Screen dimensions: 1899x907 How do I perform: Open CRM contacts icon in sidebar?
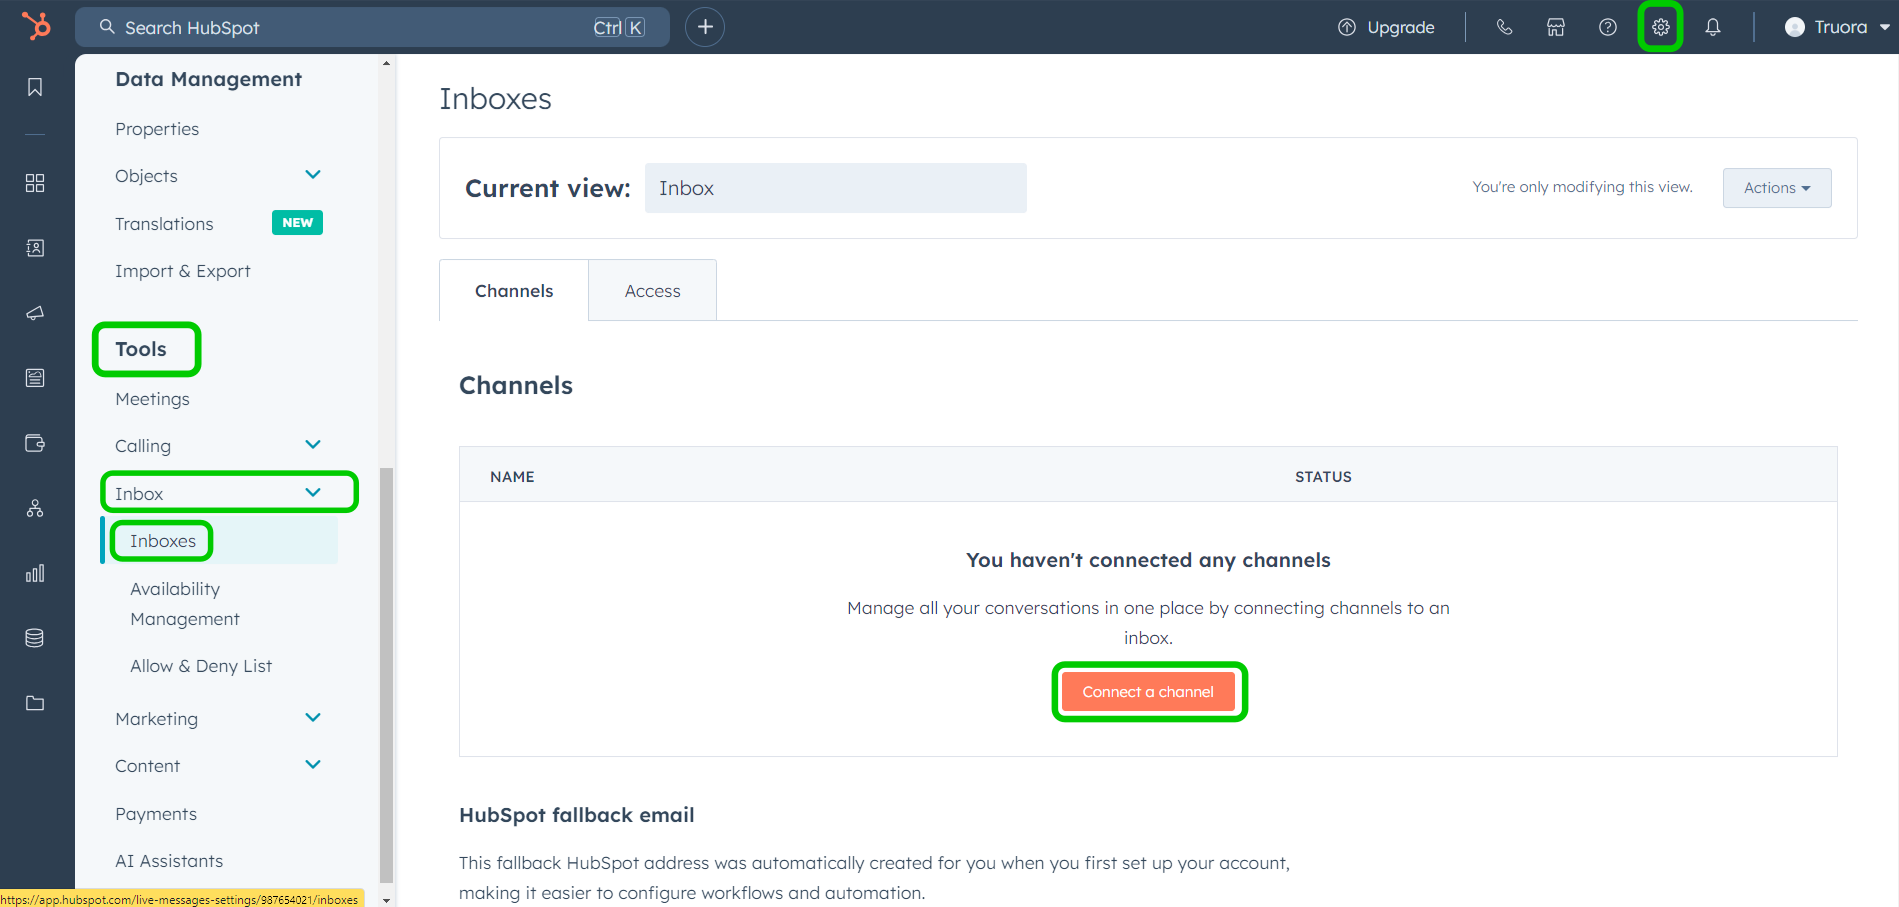pos(35,248)
